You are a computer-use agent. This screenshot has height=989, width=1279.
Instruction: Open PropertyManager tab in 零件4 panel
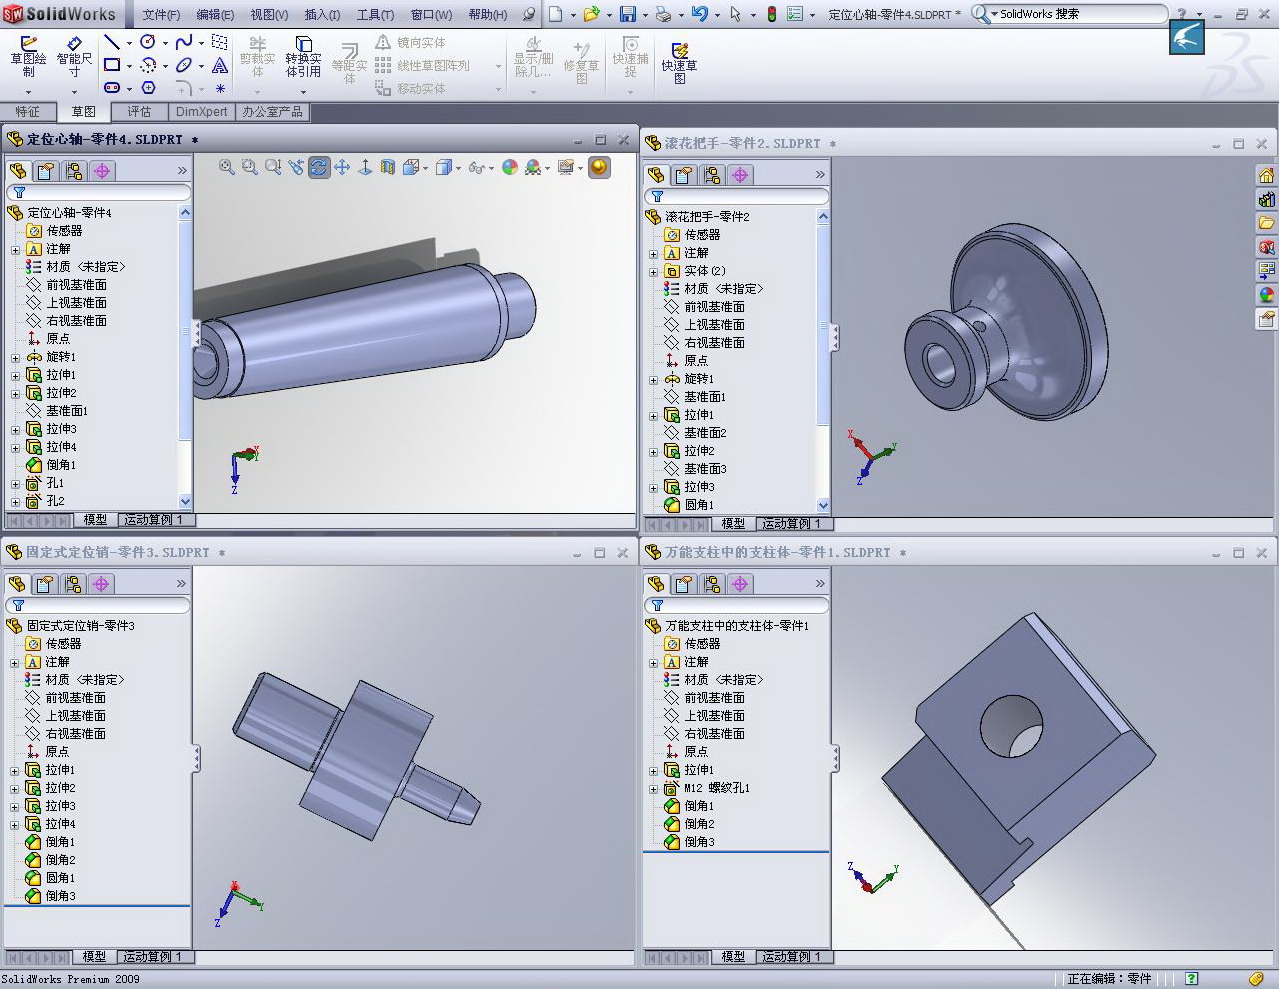tap(46, 171)
